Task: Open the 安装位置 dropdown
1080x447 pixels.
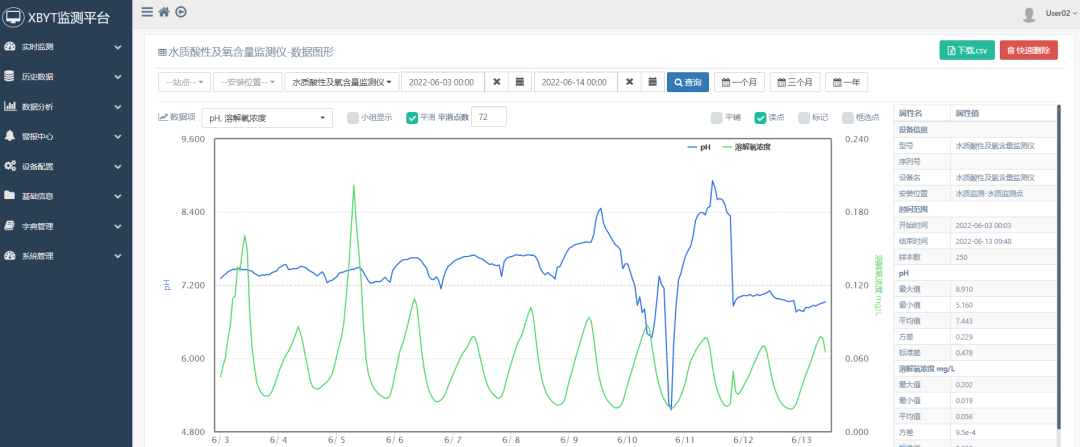Action: [x=247, y=82]
